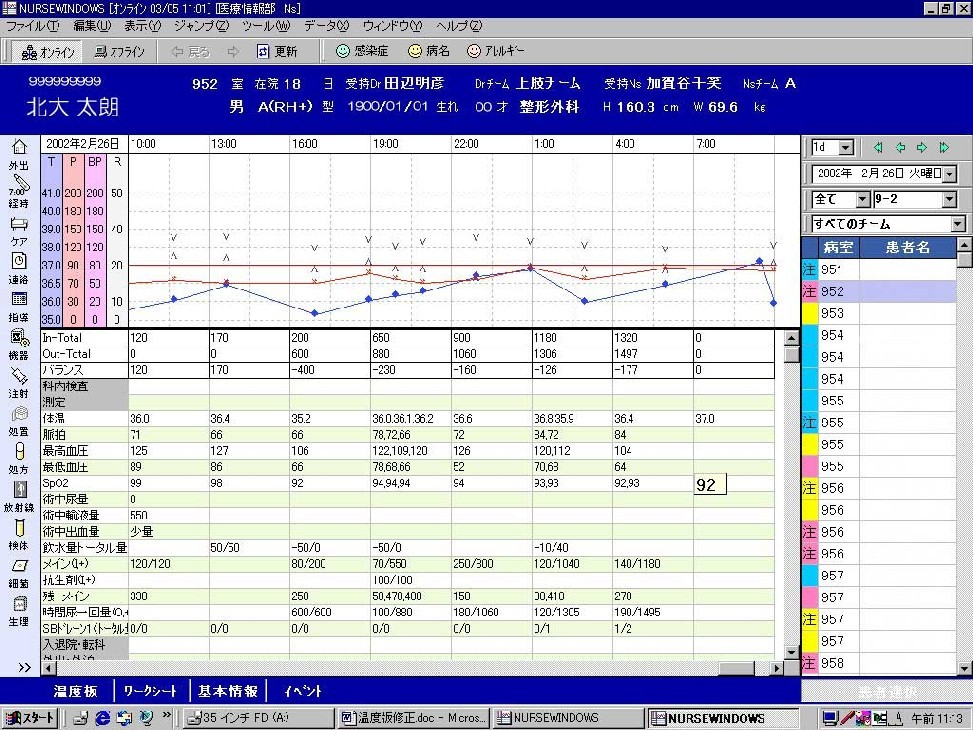
Task: Switch to 基本情報 tab
Action: [228, 691]
